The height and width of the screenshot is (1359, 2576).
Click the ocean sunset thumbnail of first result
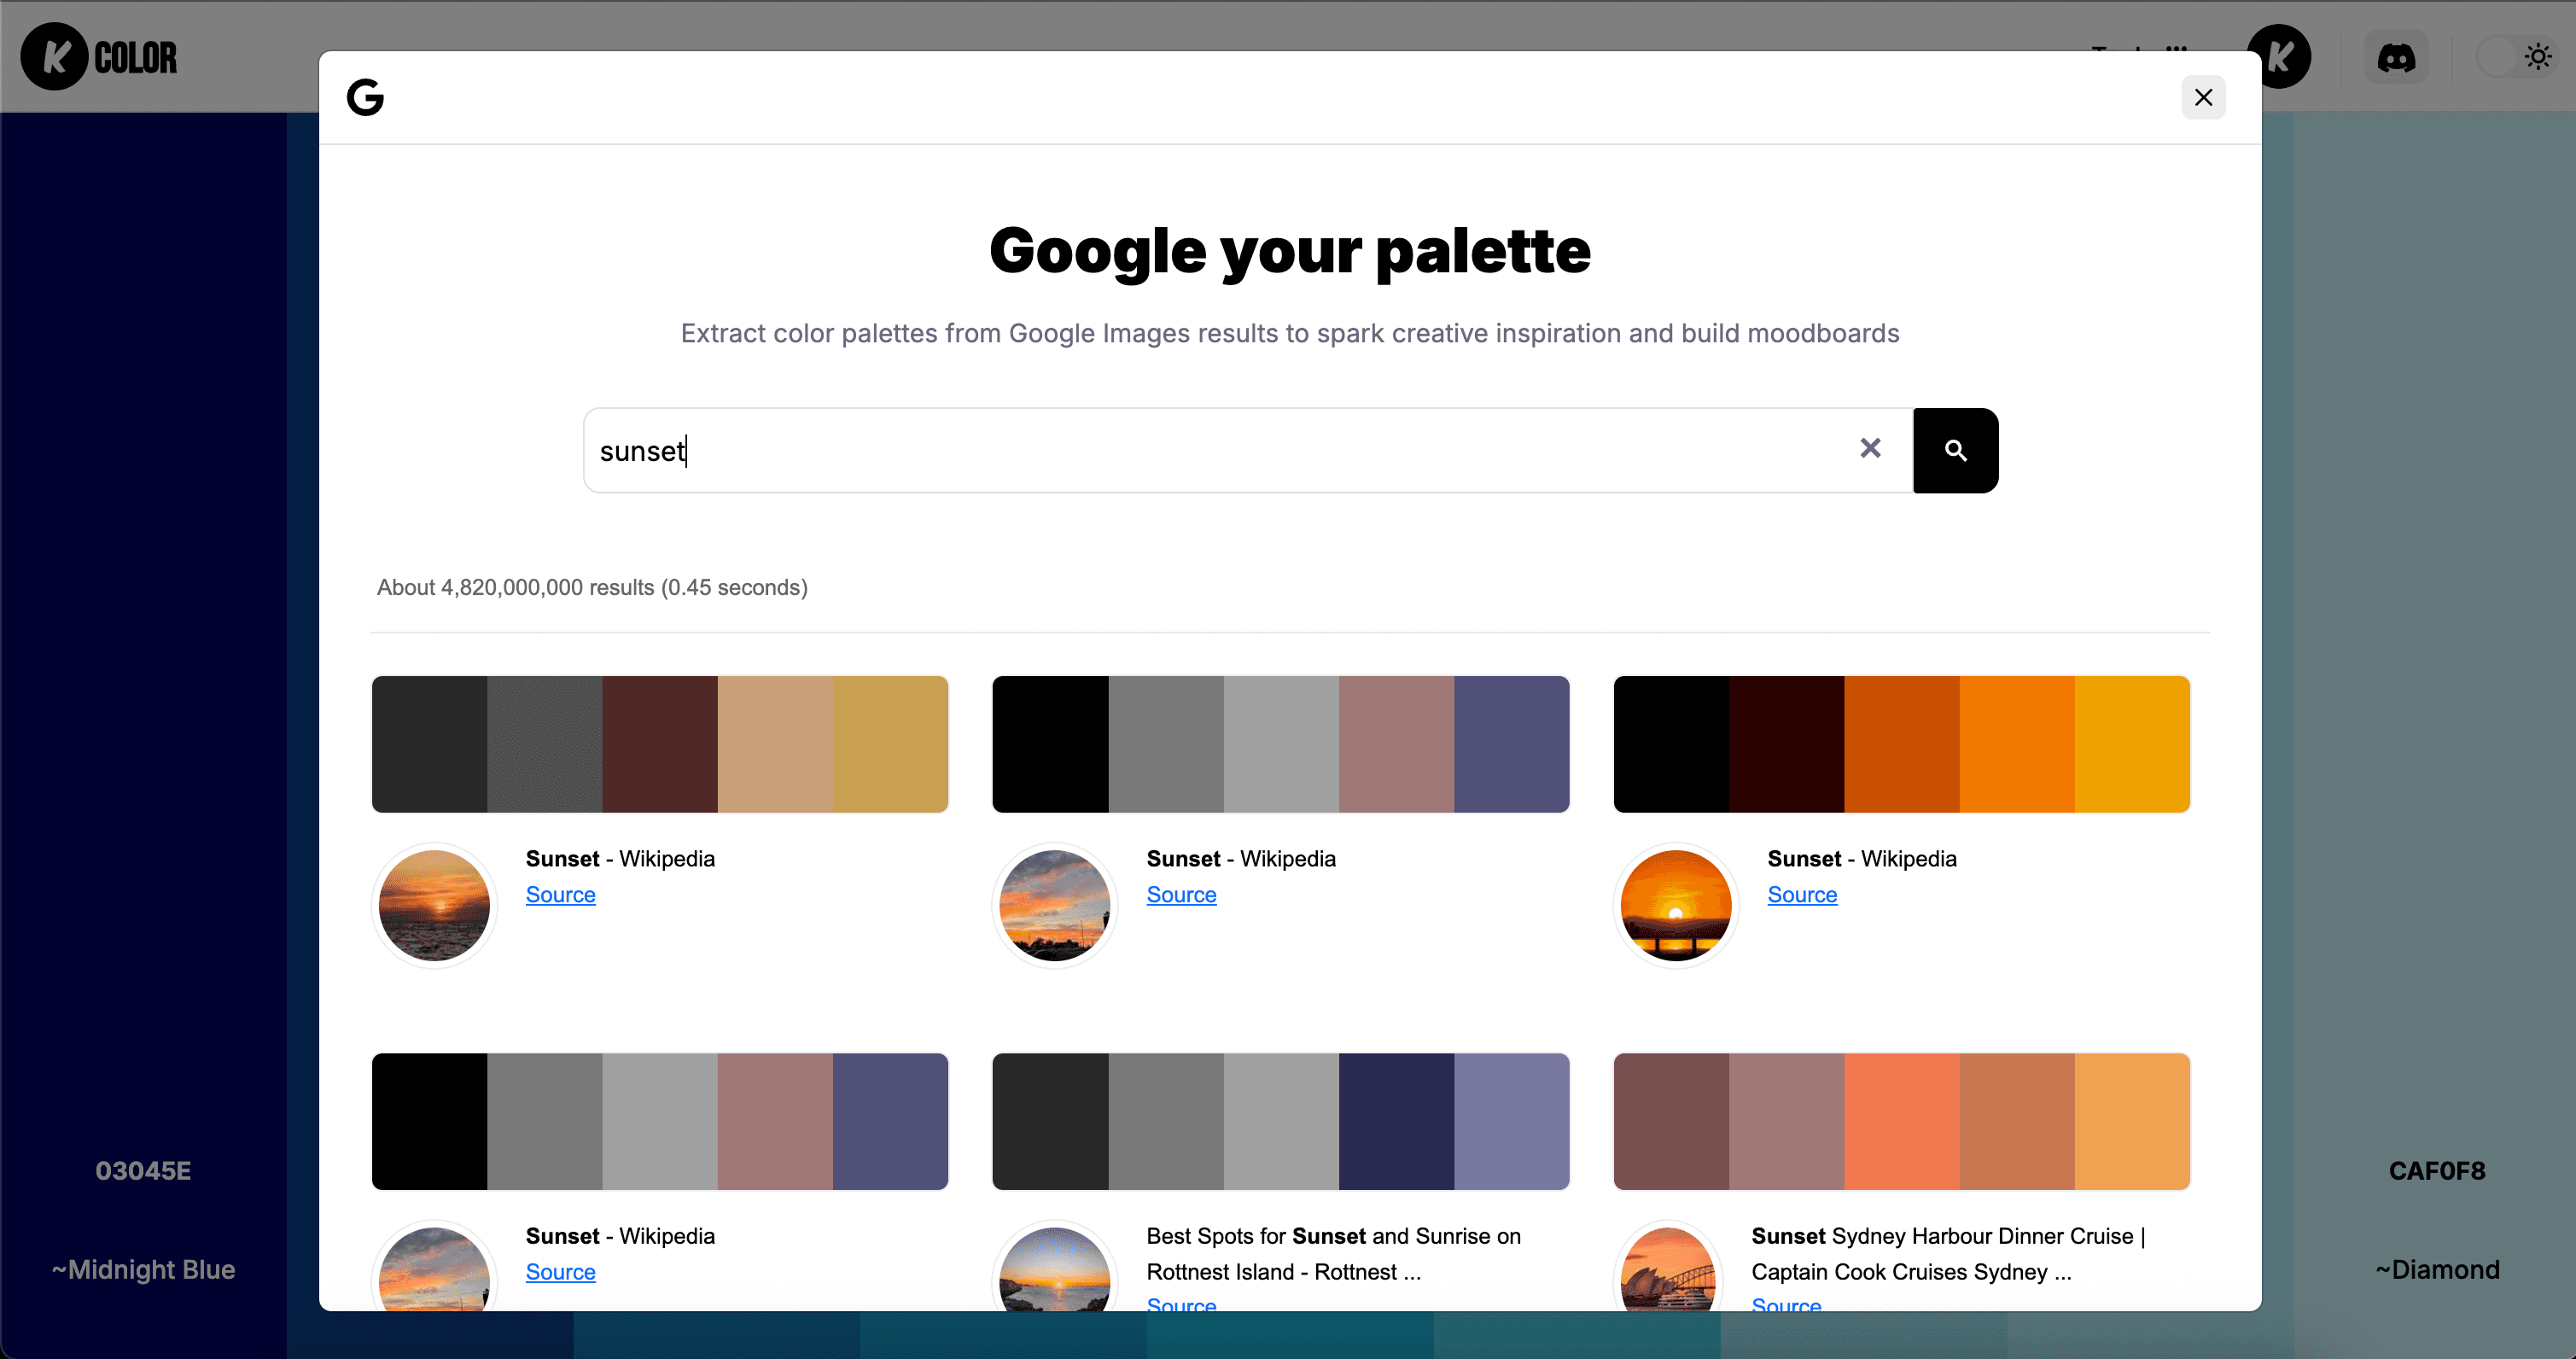(x=434, y=905)
